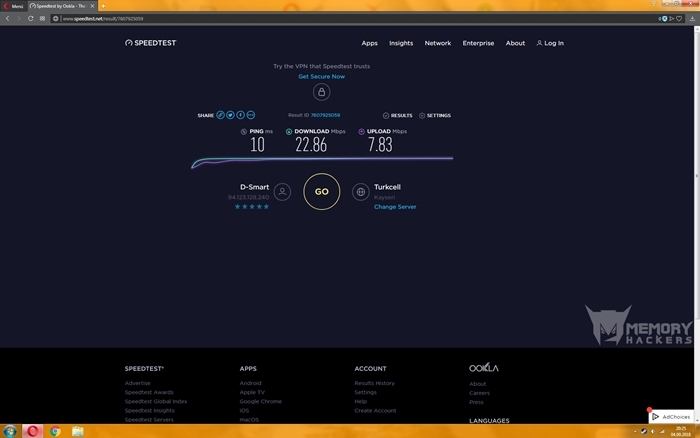Bookmark page with heart icon

[679, 18]
